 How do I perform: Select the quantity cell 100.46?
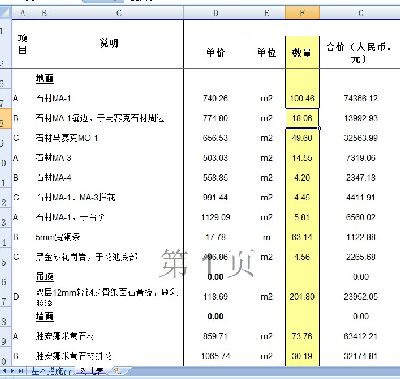pos(302,98)
